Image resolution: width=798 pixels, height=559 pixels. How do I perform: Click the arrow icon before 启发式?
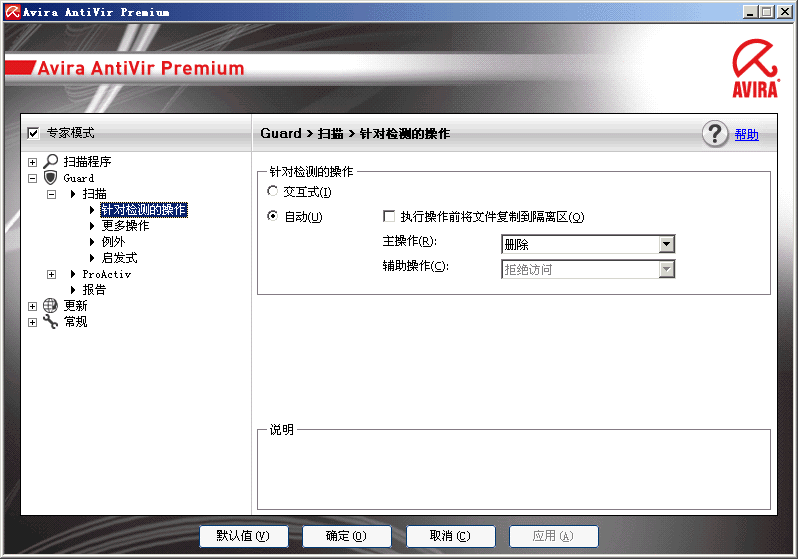(92, 258)
